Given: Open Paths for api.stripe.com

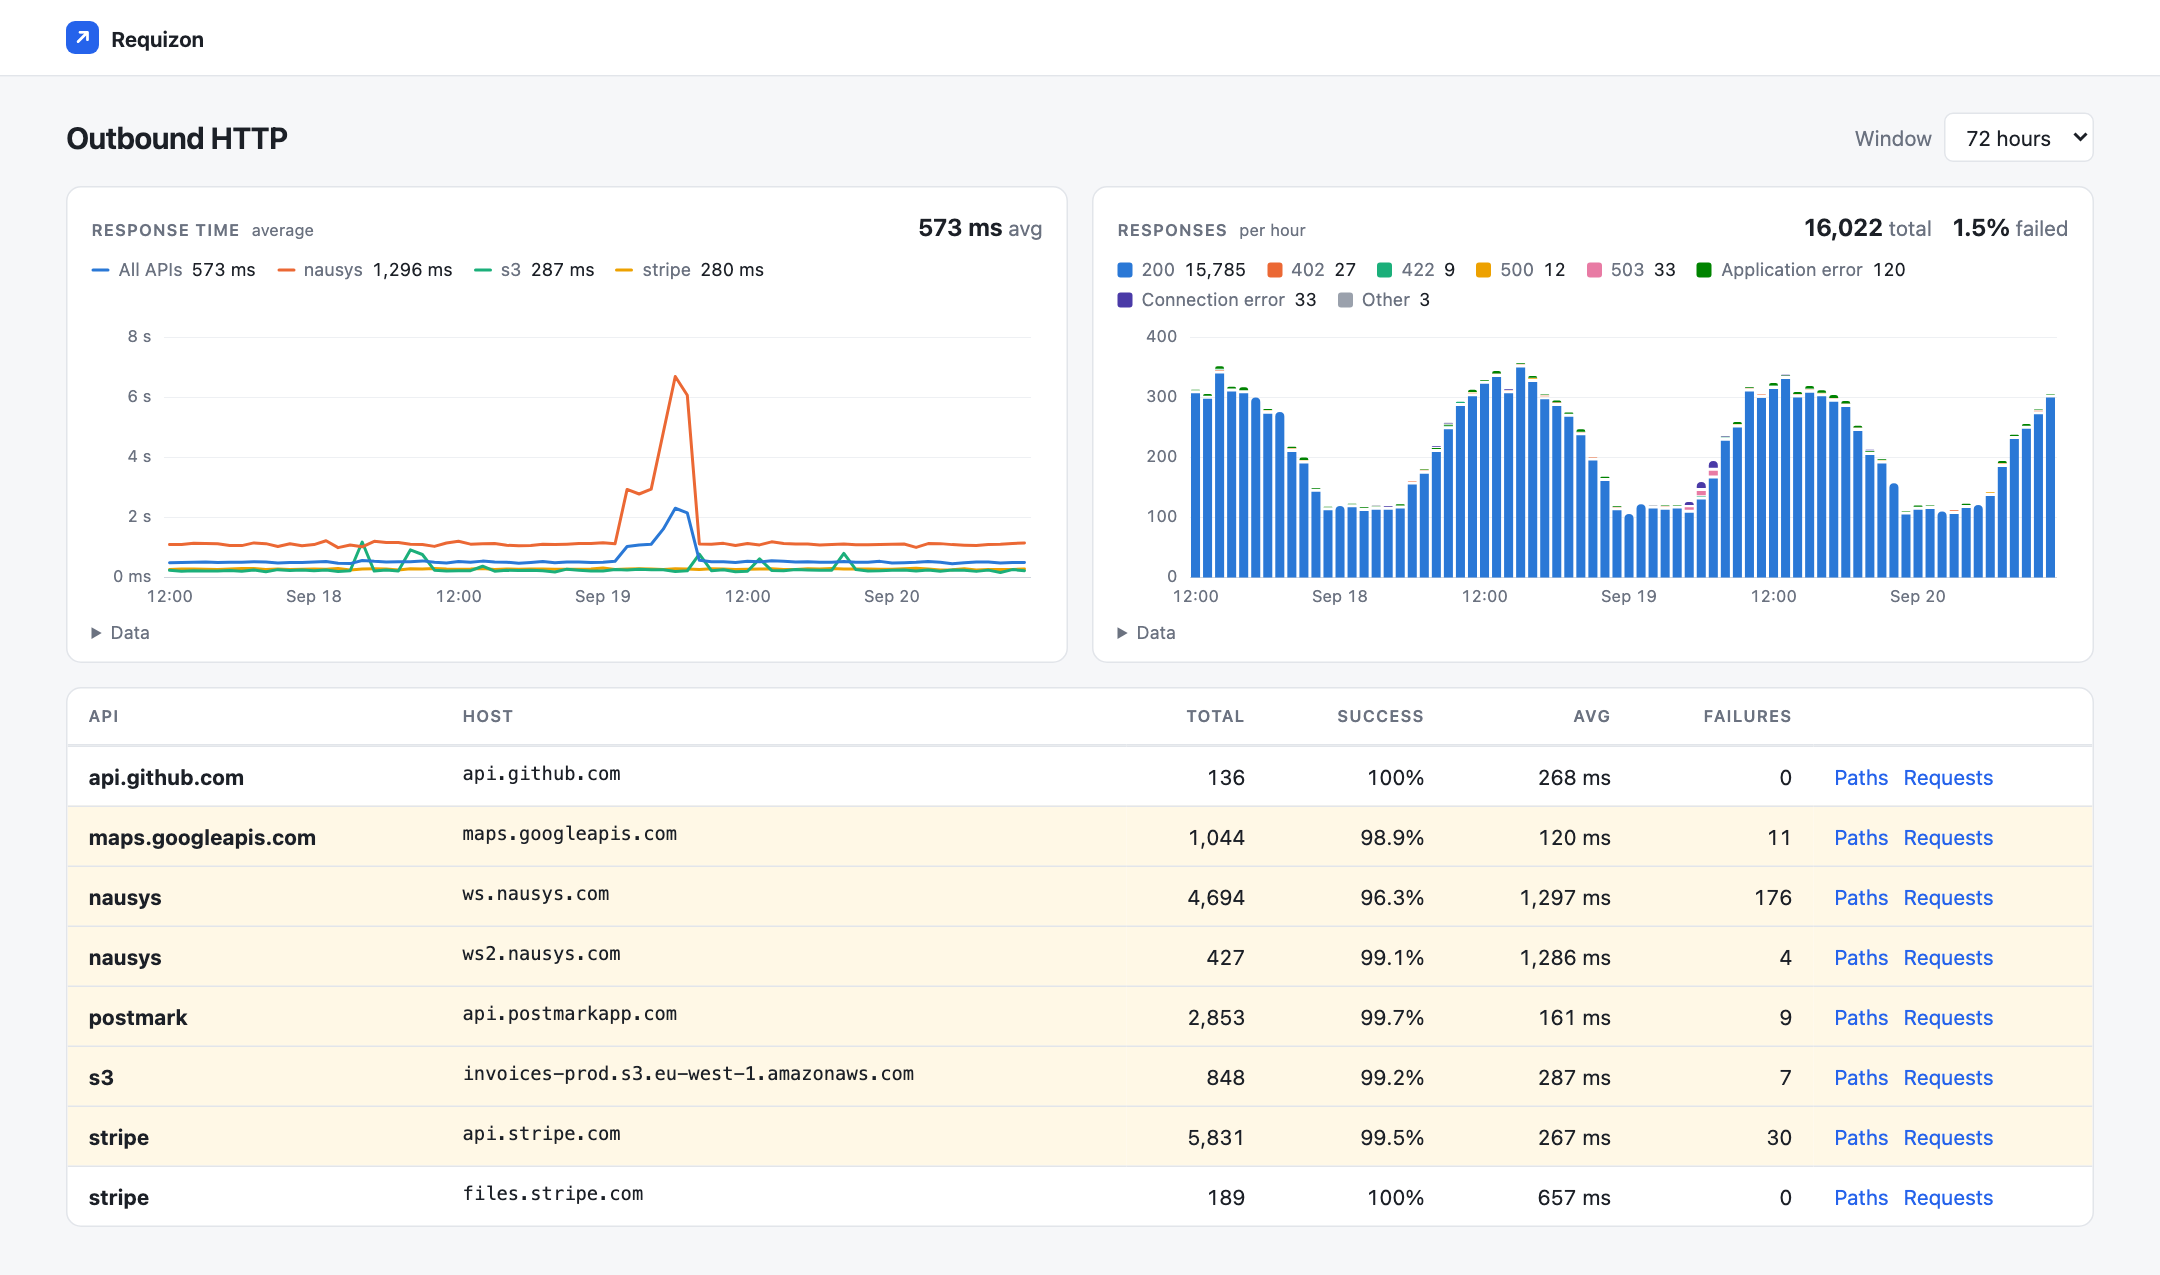Looking at the screenshot, I should [1861, 1138].
